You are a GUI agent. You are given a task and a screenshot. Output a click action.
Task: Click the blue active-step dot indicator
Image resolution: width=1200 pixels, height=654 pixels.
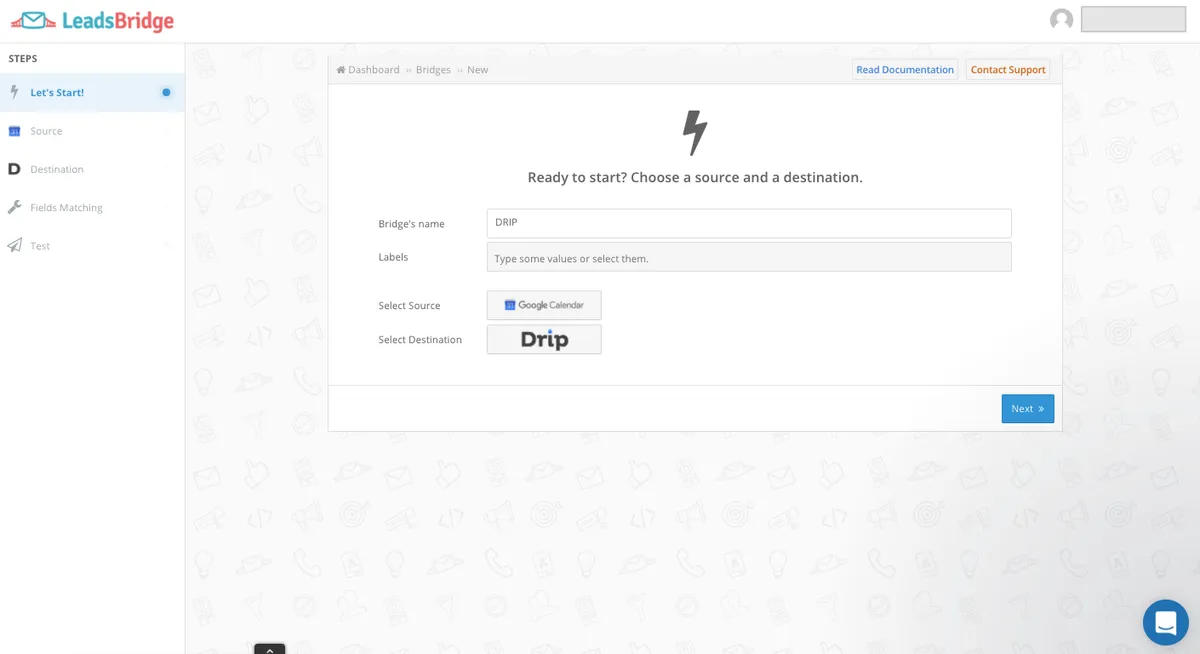pyautogui.click(x=166, y=92)
